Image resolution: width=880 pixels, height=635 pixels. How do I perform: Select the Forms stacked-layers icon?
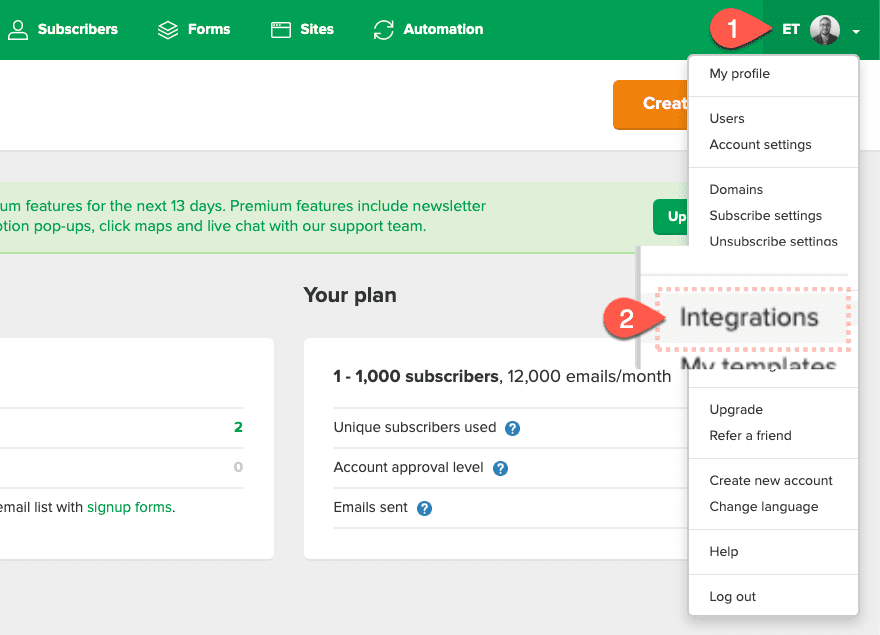[x=167, y=29]
